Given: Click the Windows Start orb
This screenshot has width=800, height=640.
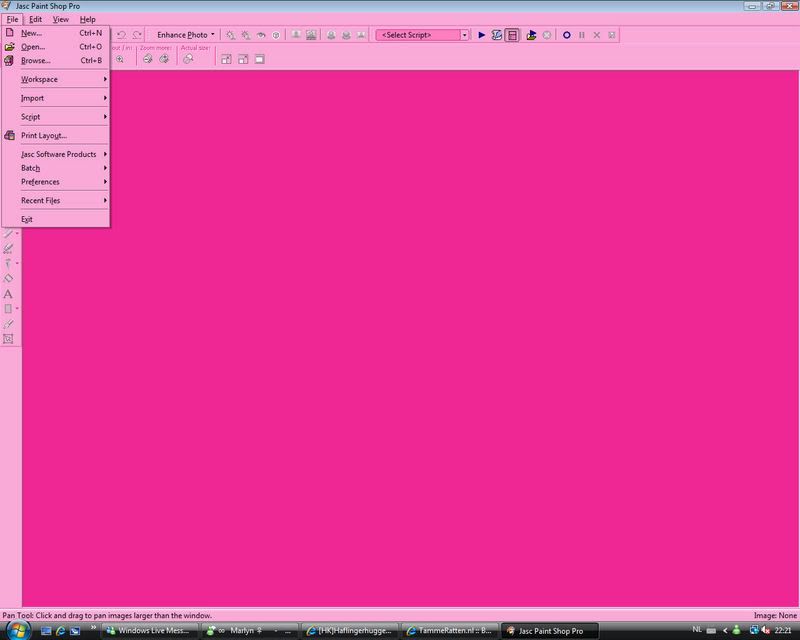Looking at the screenshot, I should (x=17, y=630).
